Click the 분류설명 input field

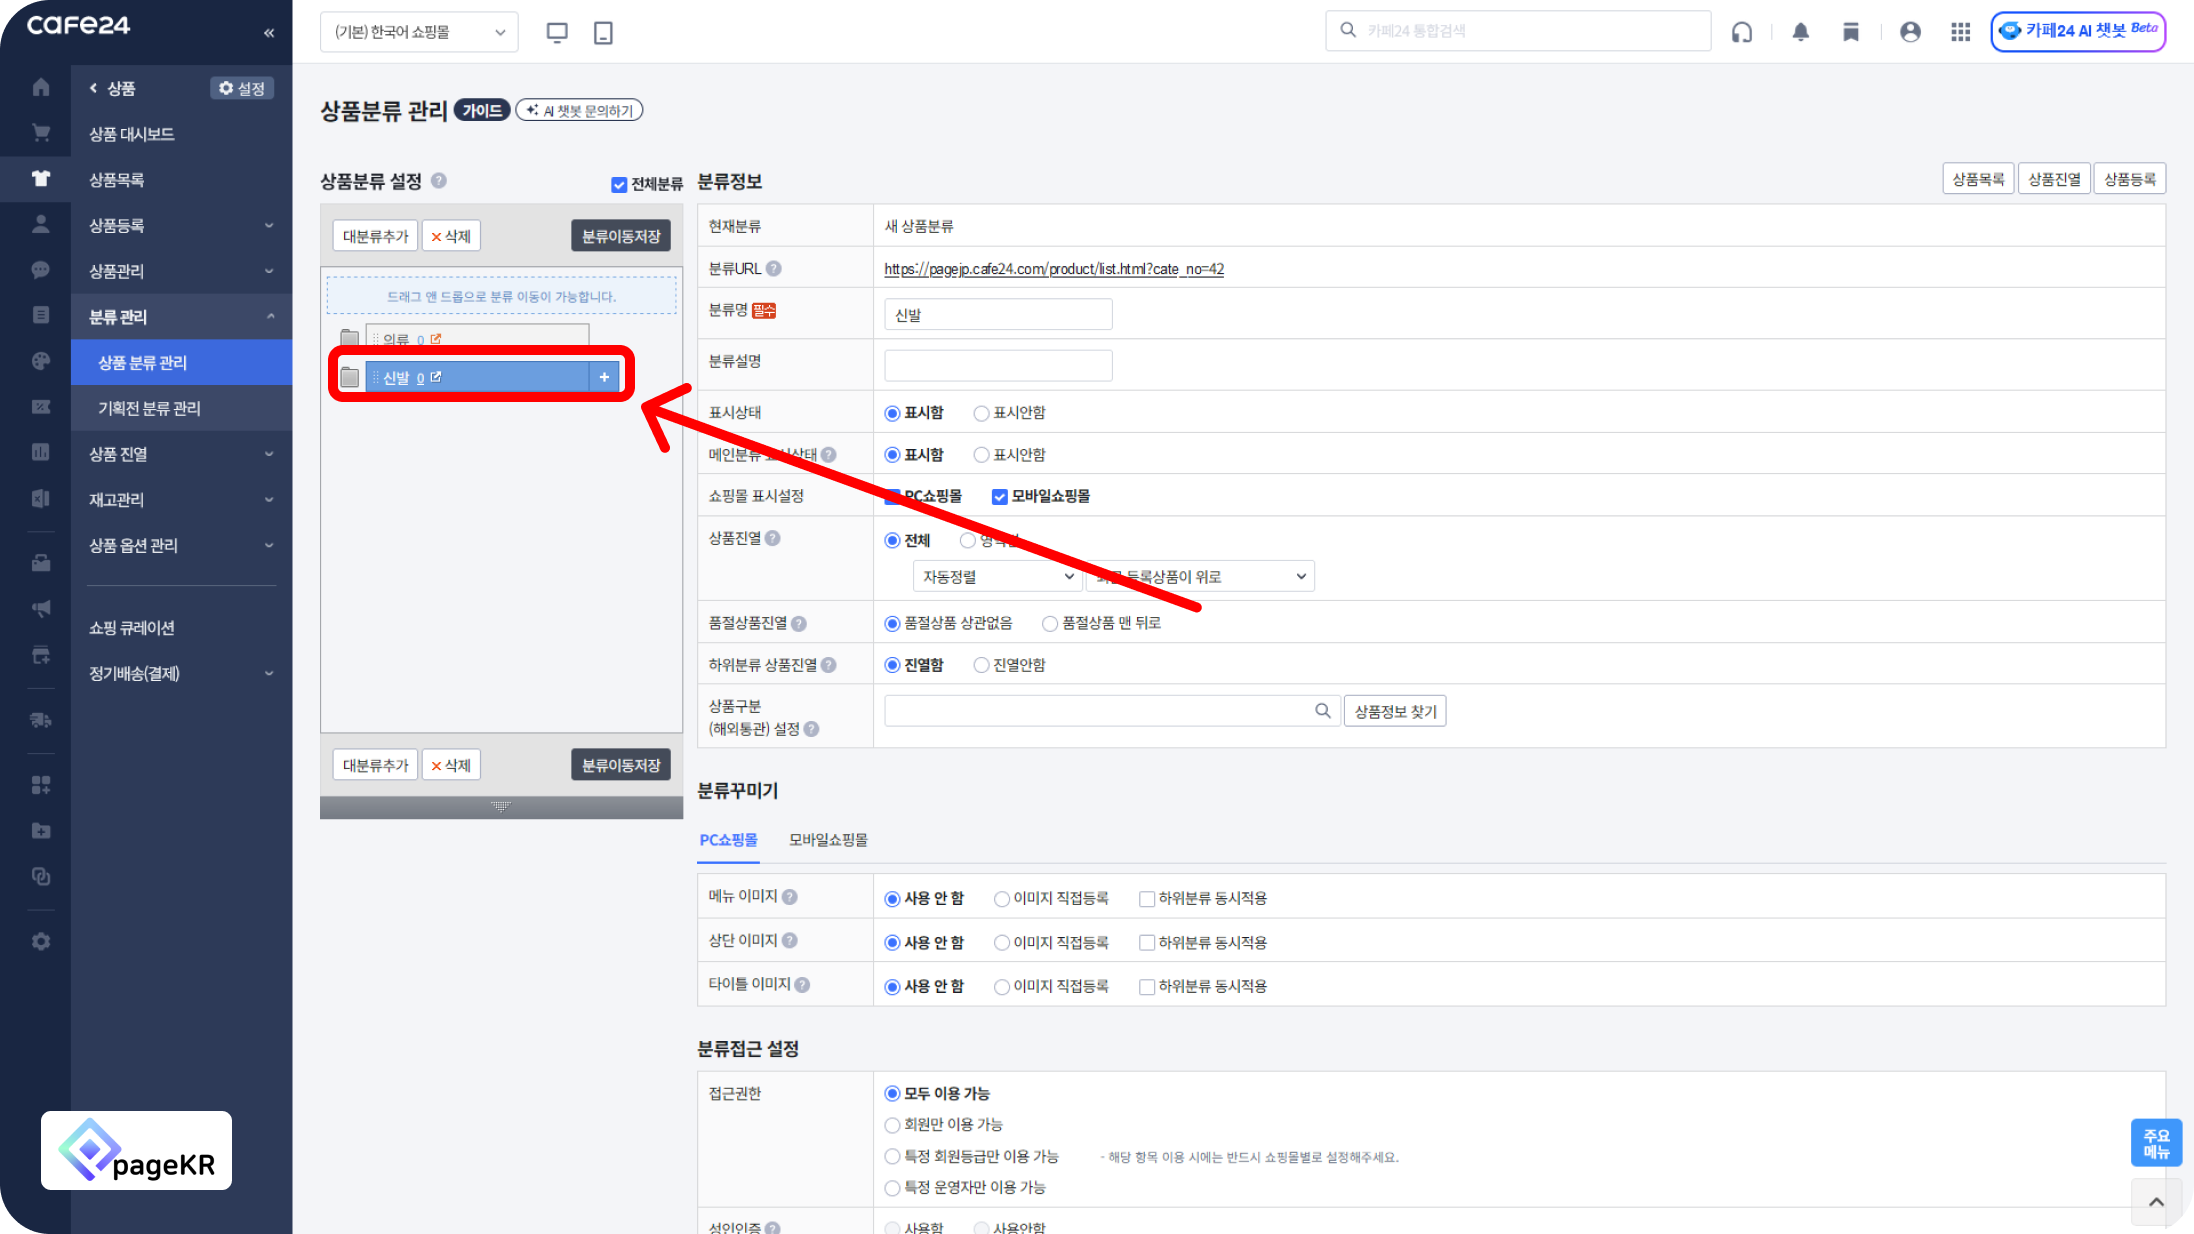[x=997, y=365]
